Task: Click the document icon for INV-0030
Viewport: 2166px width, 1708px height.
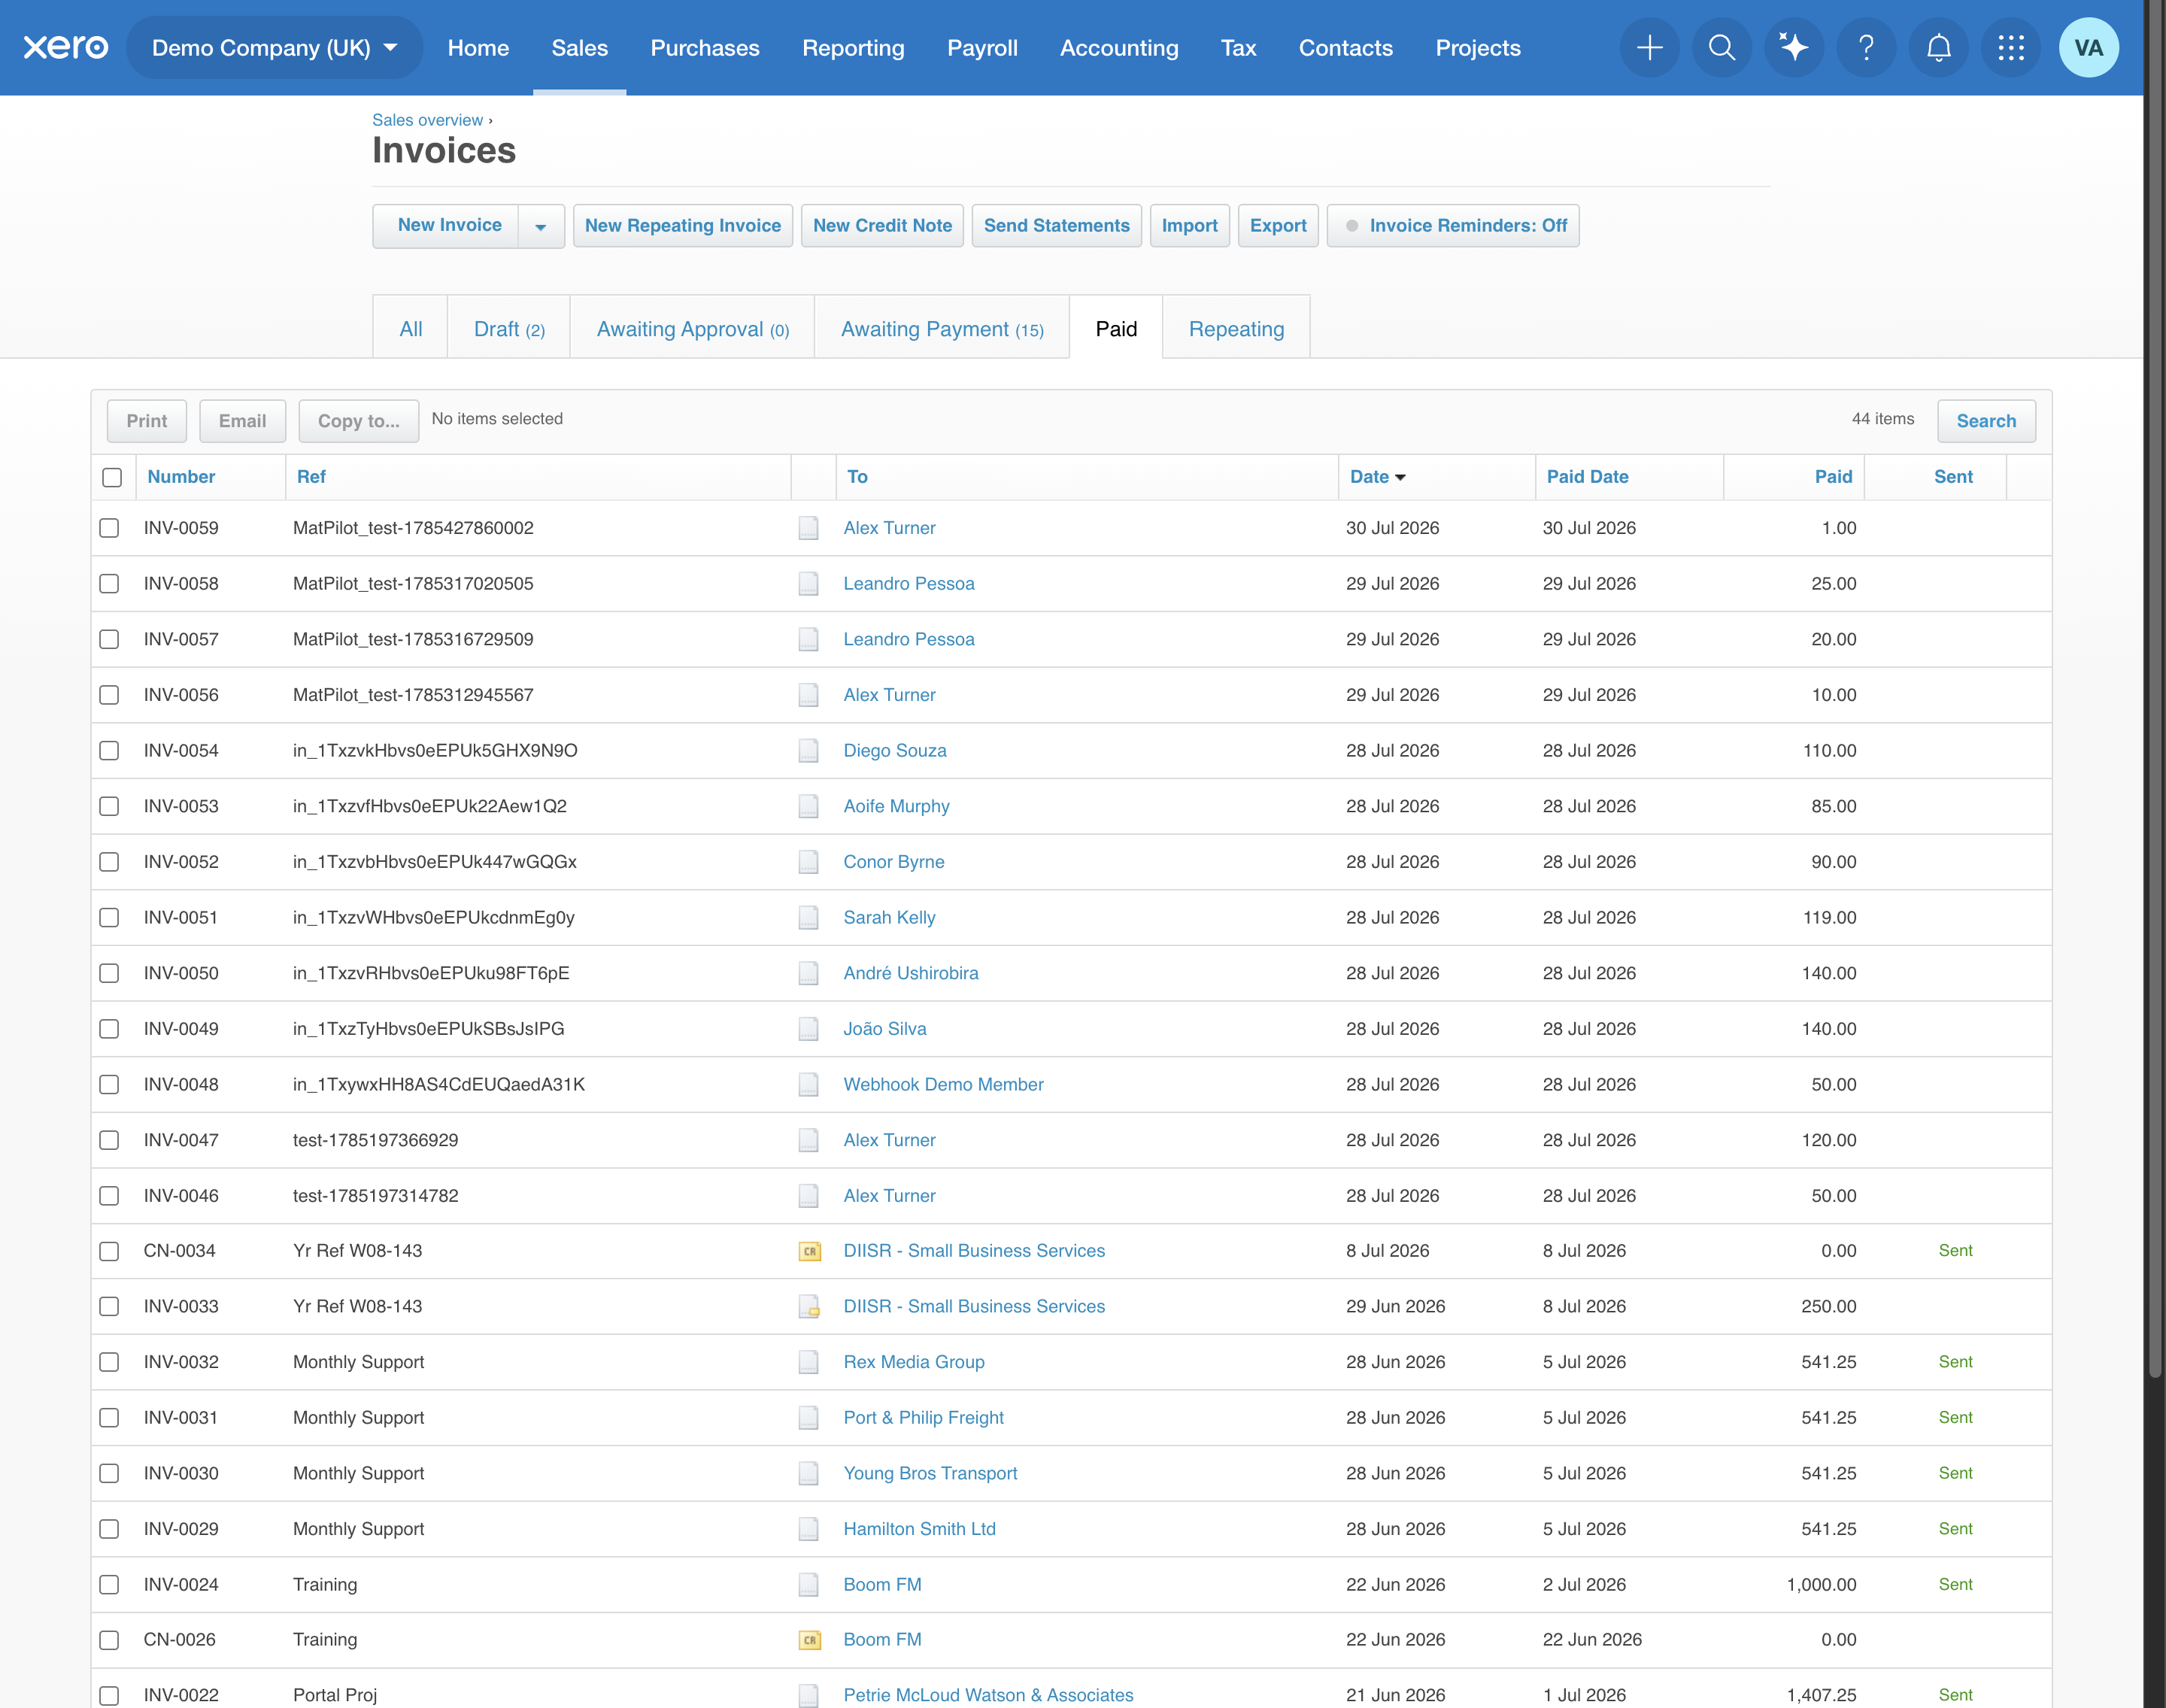Action: (808, 1473)
